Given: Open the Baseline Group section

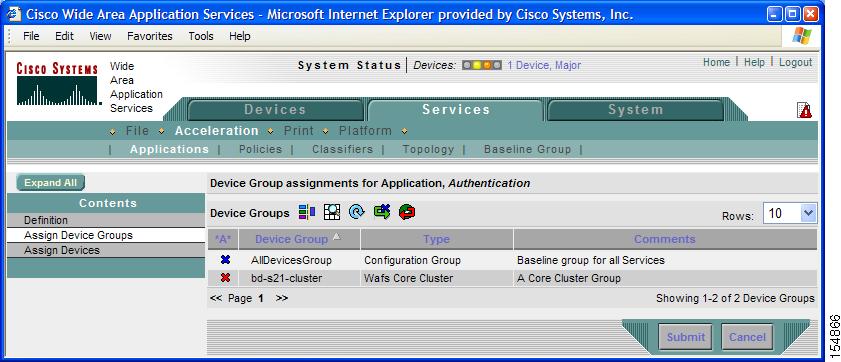Looking at the screenshot, I should pos(528,150).
